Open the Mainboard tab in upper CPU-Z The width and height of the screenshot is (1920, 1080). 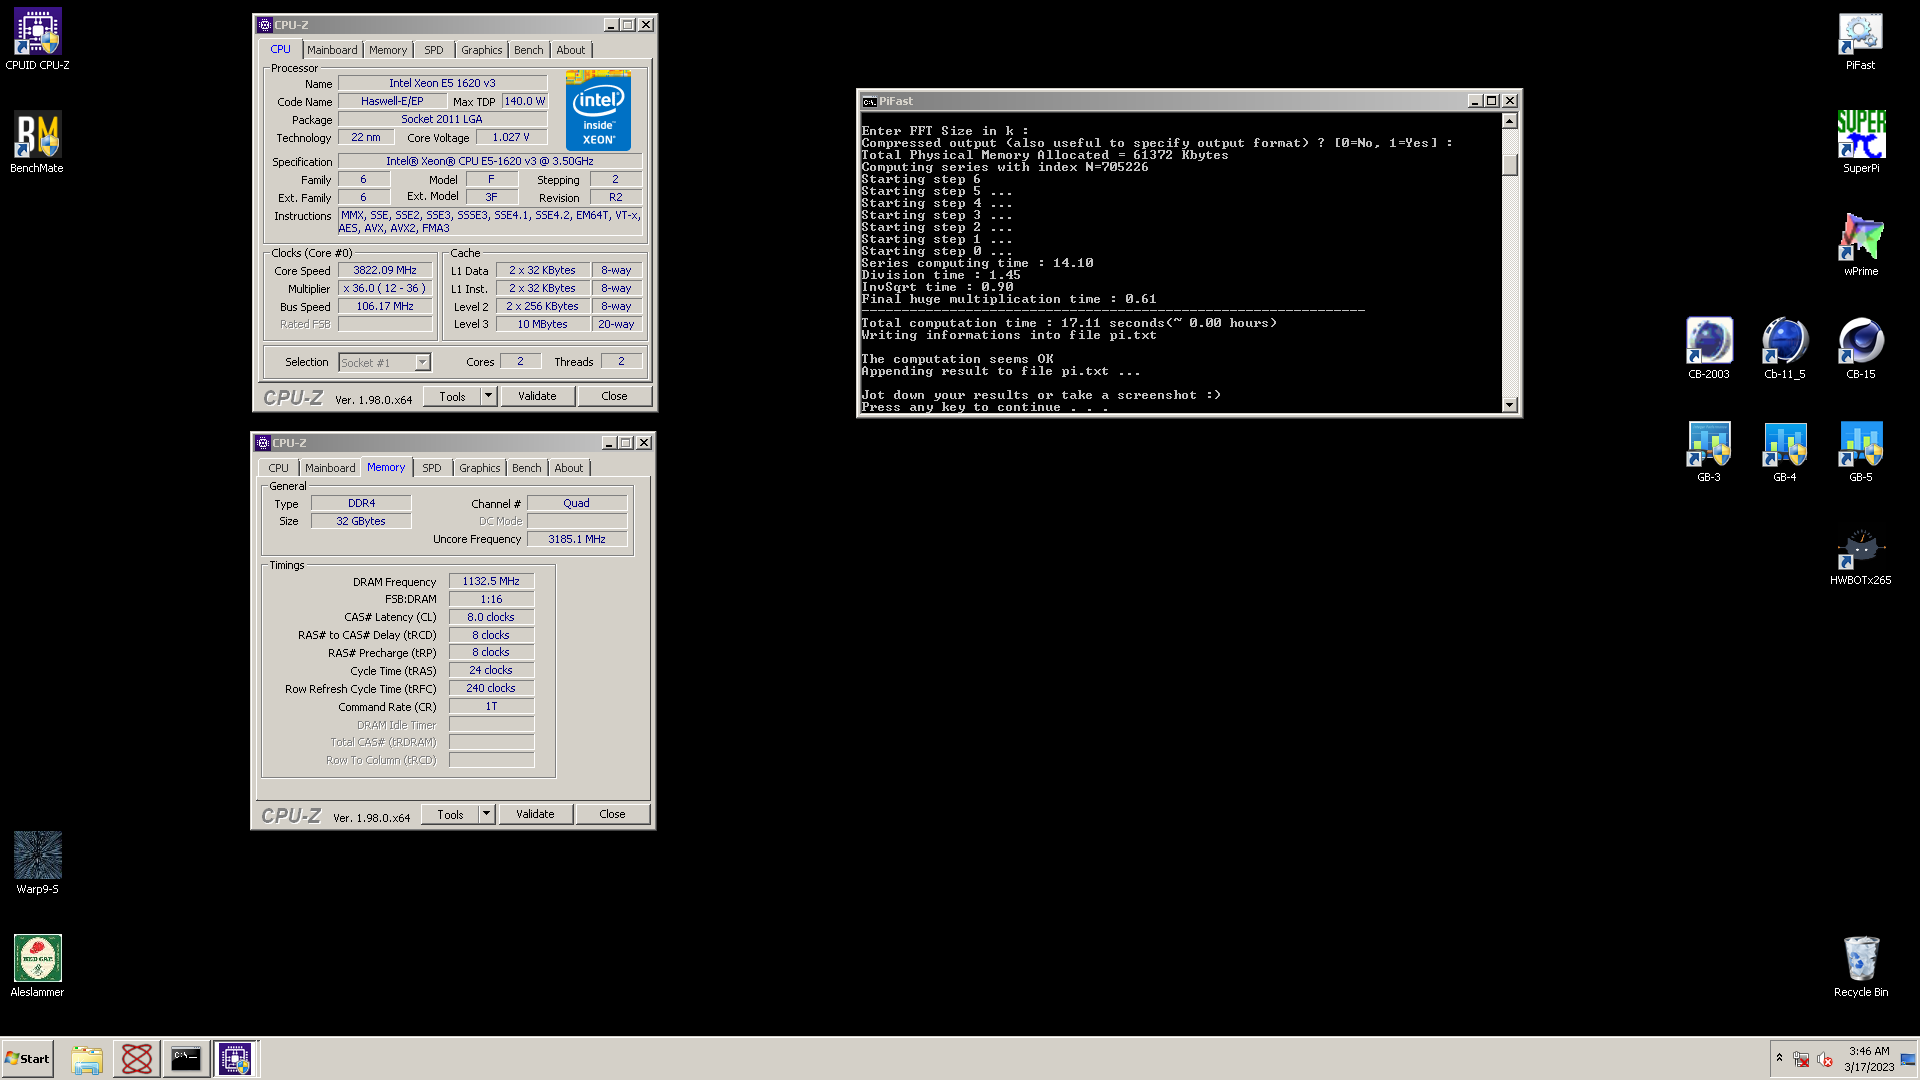(332, 50)
